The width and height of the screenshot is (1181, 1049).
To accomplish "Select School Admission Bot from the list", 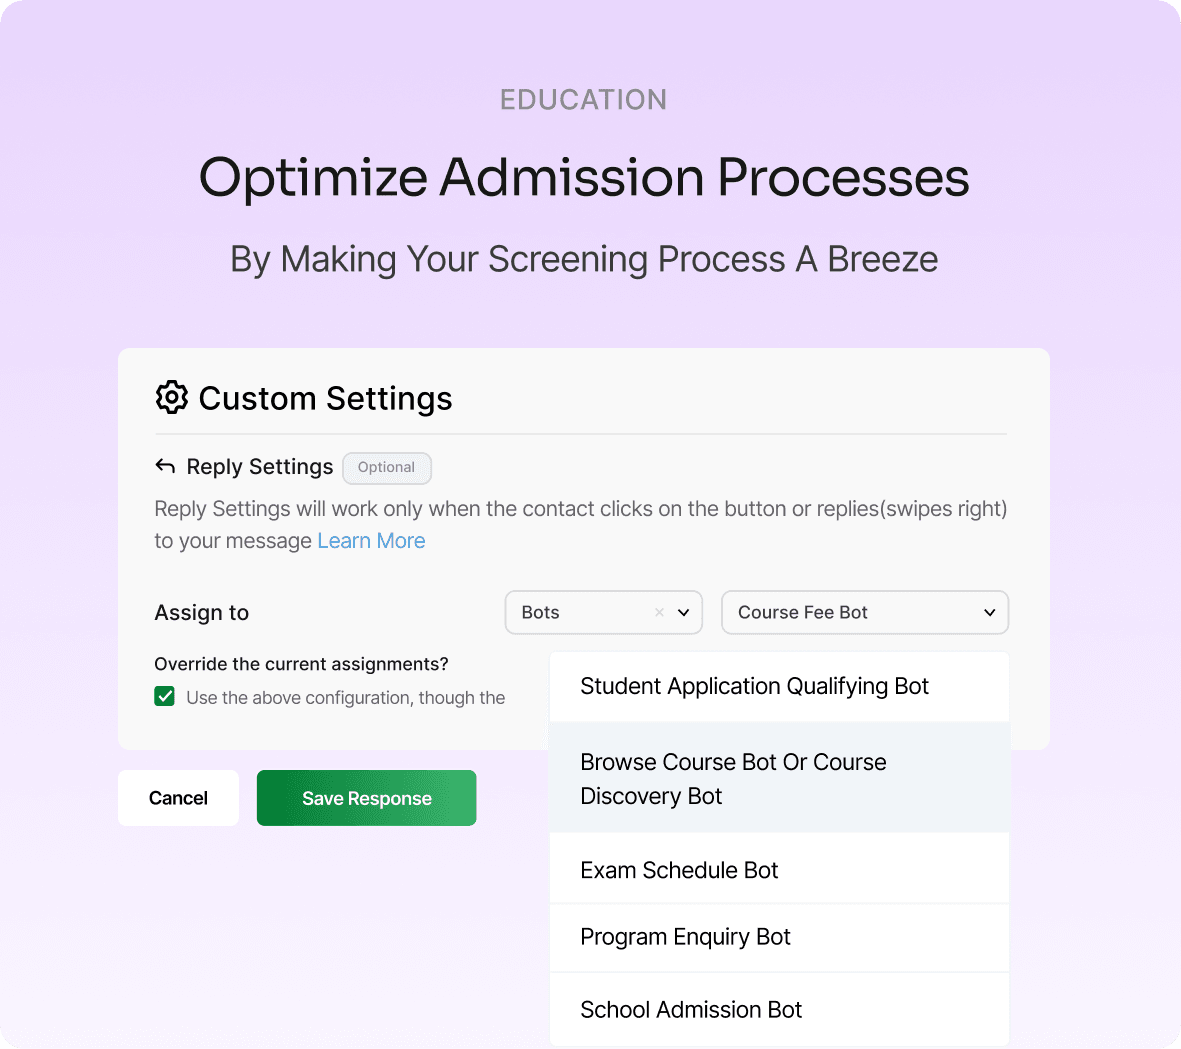I will (x=691, y=1009).
